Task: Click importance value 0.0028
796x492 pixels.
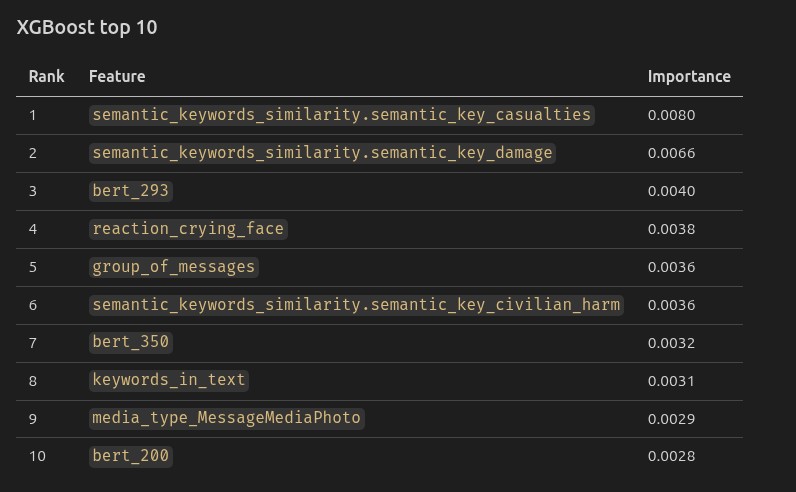Action: pos(671,456)
